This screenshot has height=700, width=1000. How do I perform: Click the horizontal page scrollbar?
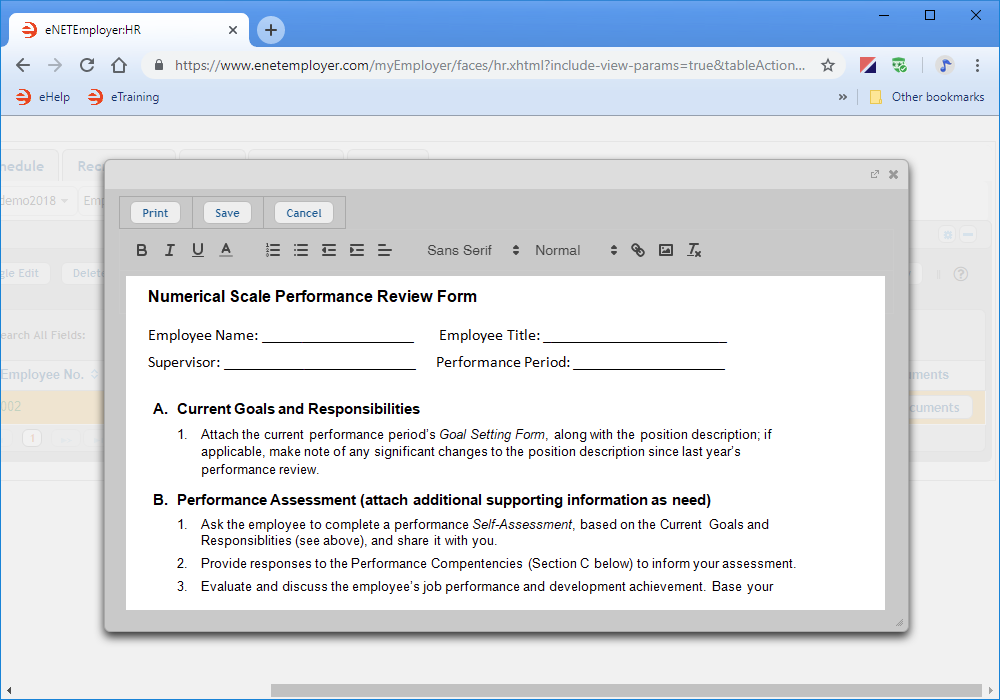click(x=626, y=690)
